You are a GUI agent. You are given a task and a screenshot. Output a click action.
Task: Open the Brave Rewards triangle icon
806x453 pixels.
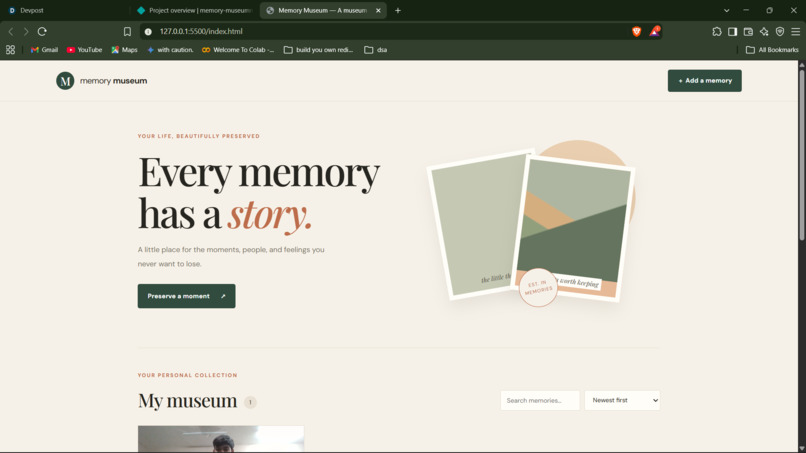pyautogui.click(x=654, y=31)
